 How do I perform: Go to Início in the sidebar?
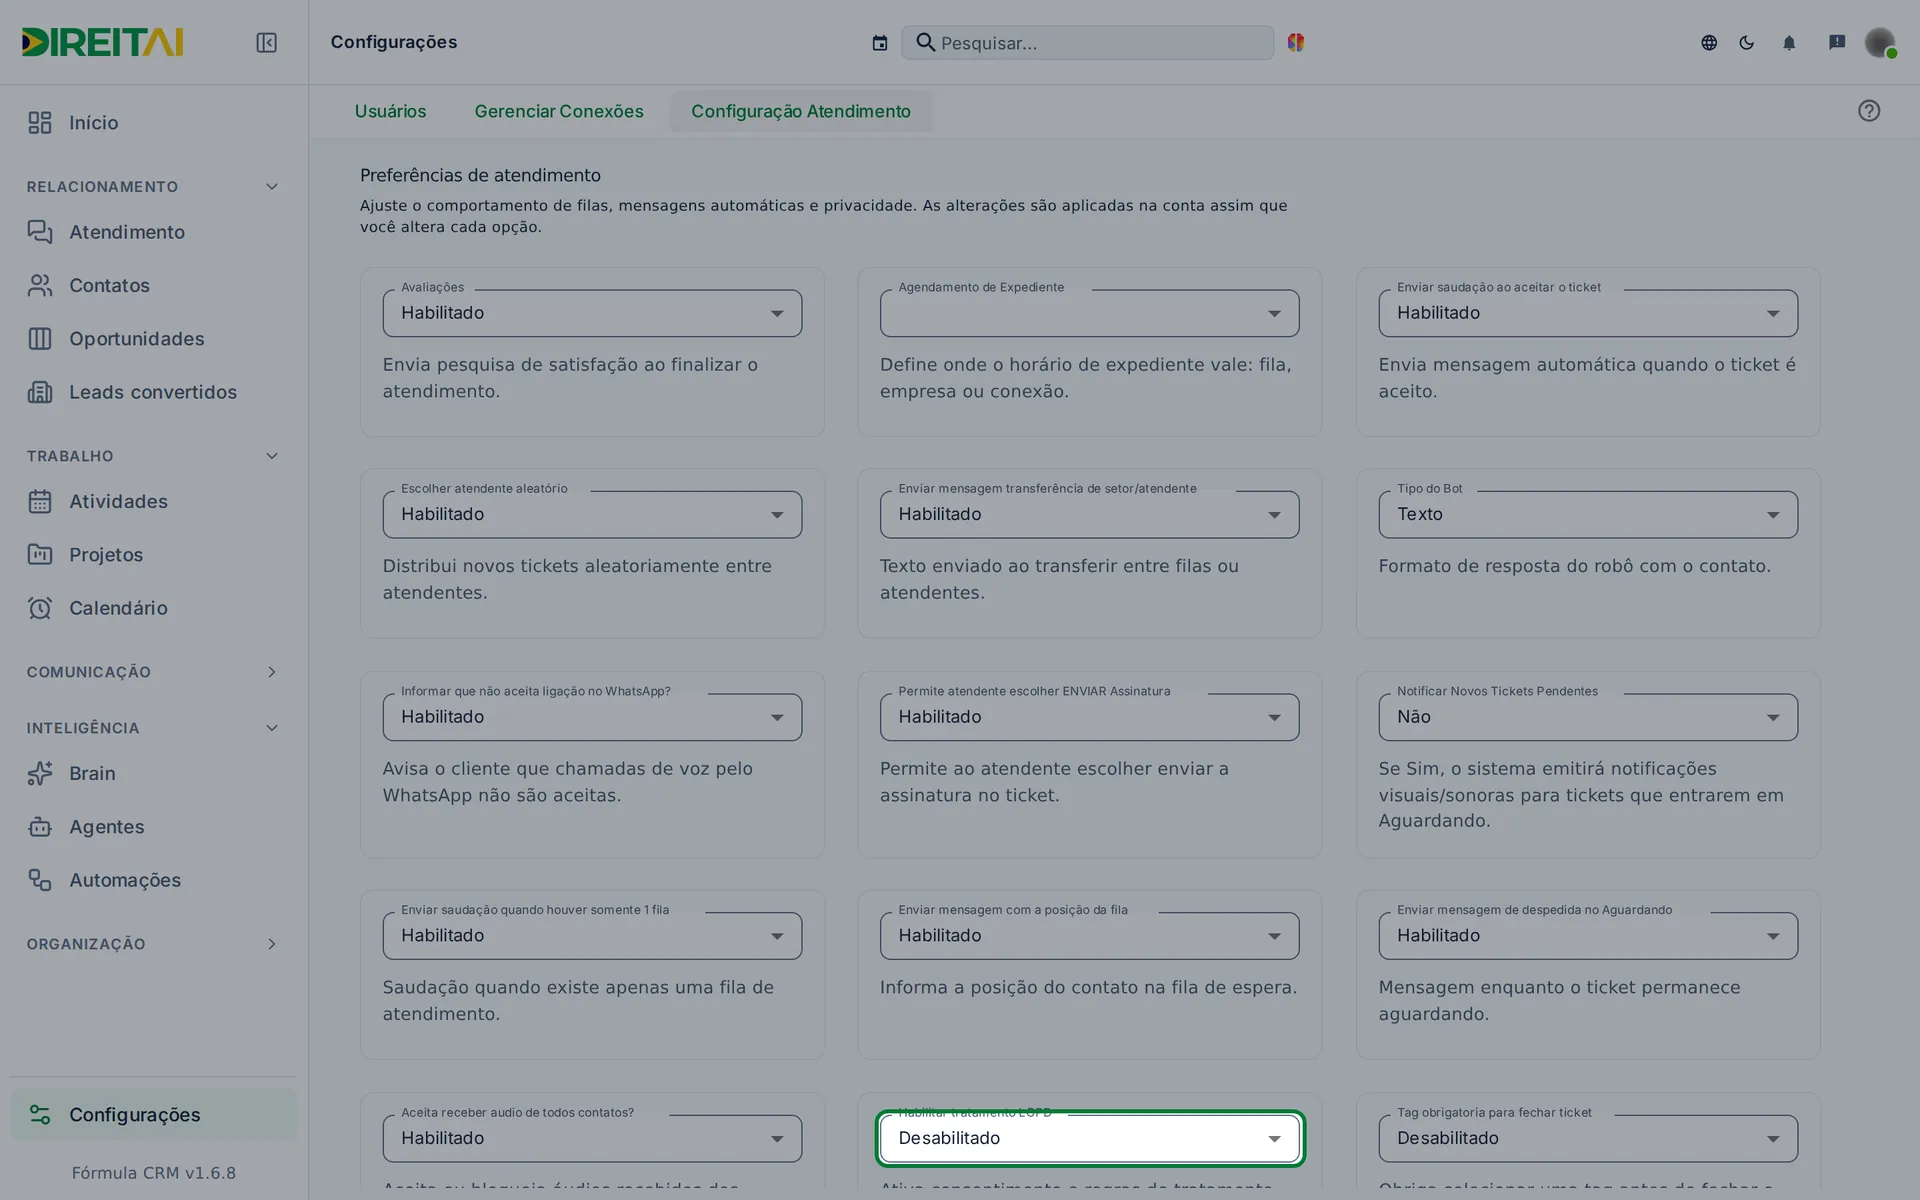(x=153, y=123)
